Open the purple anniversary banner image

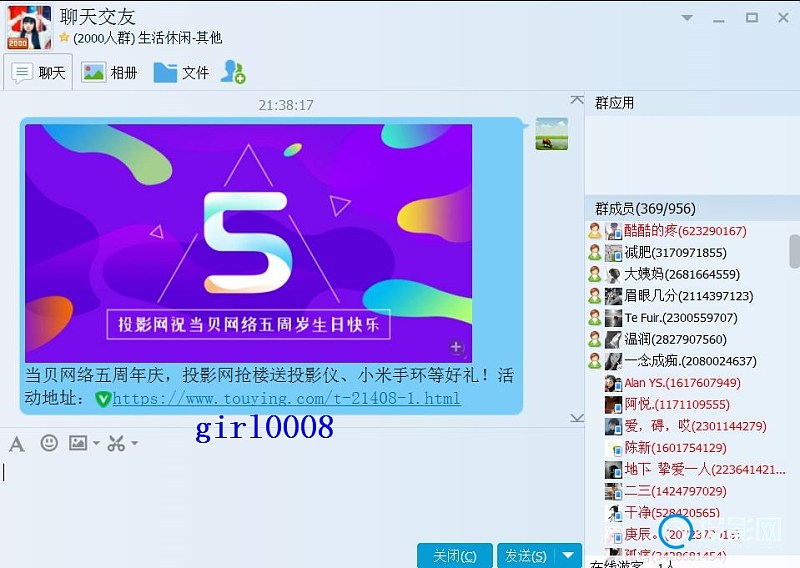[248, 243]
